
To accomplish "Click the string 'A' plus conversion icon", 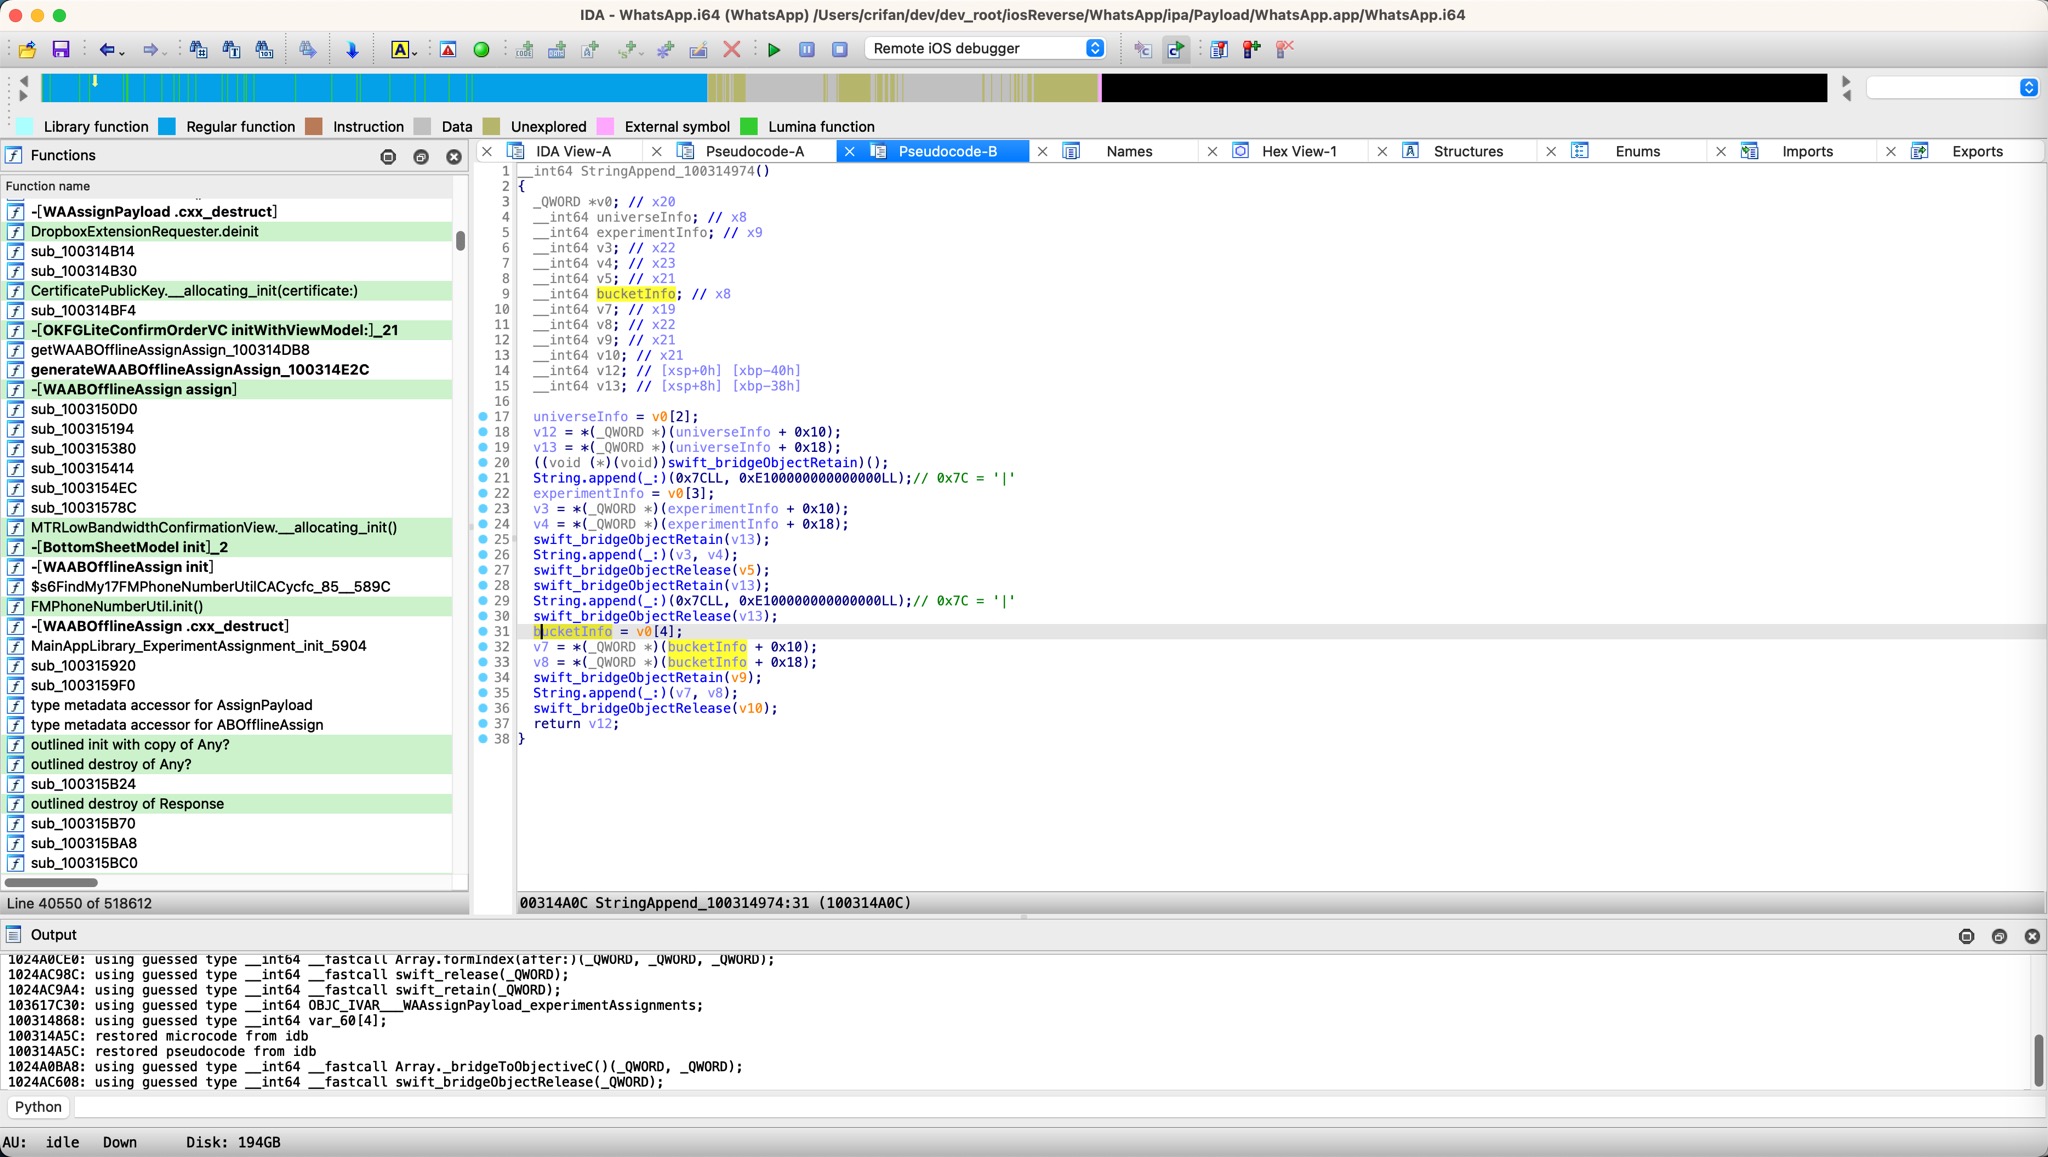I will [590, 49].
